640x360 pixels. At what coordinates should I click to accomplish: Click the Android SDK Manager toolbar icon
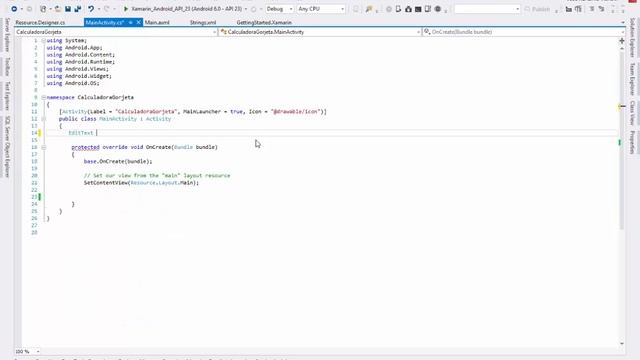(428, 9)
